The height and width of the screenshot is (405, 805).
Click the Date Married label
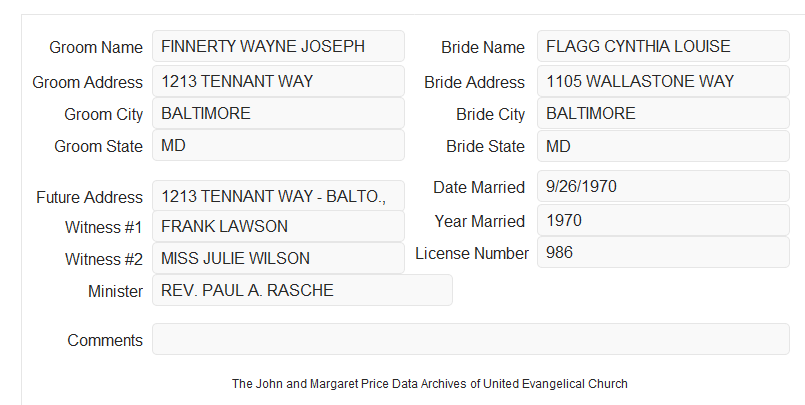click(479, 187)
